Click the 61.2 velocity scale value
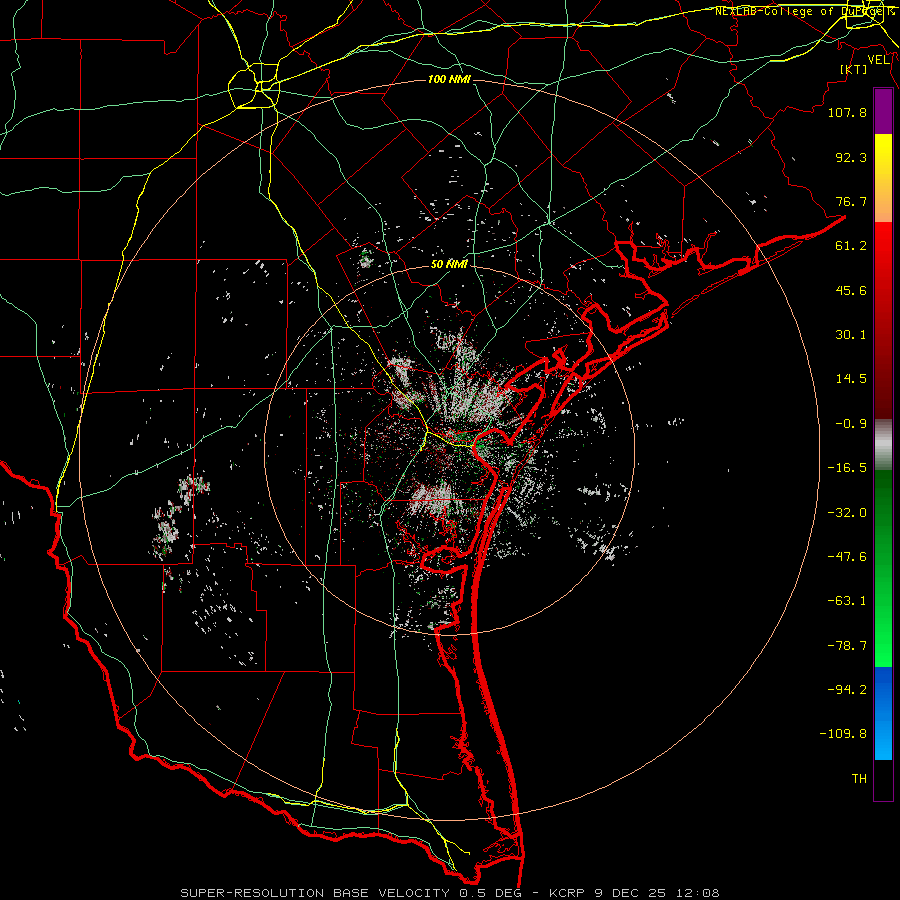The width and height of the screenshot is (900, 900). tap(851, 246)
